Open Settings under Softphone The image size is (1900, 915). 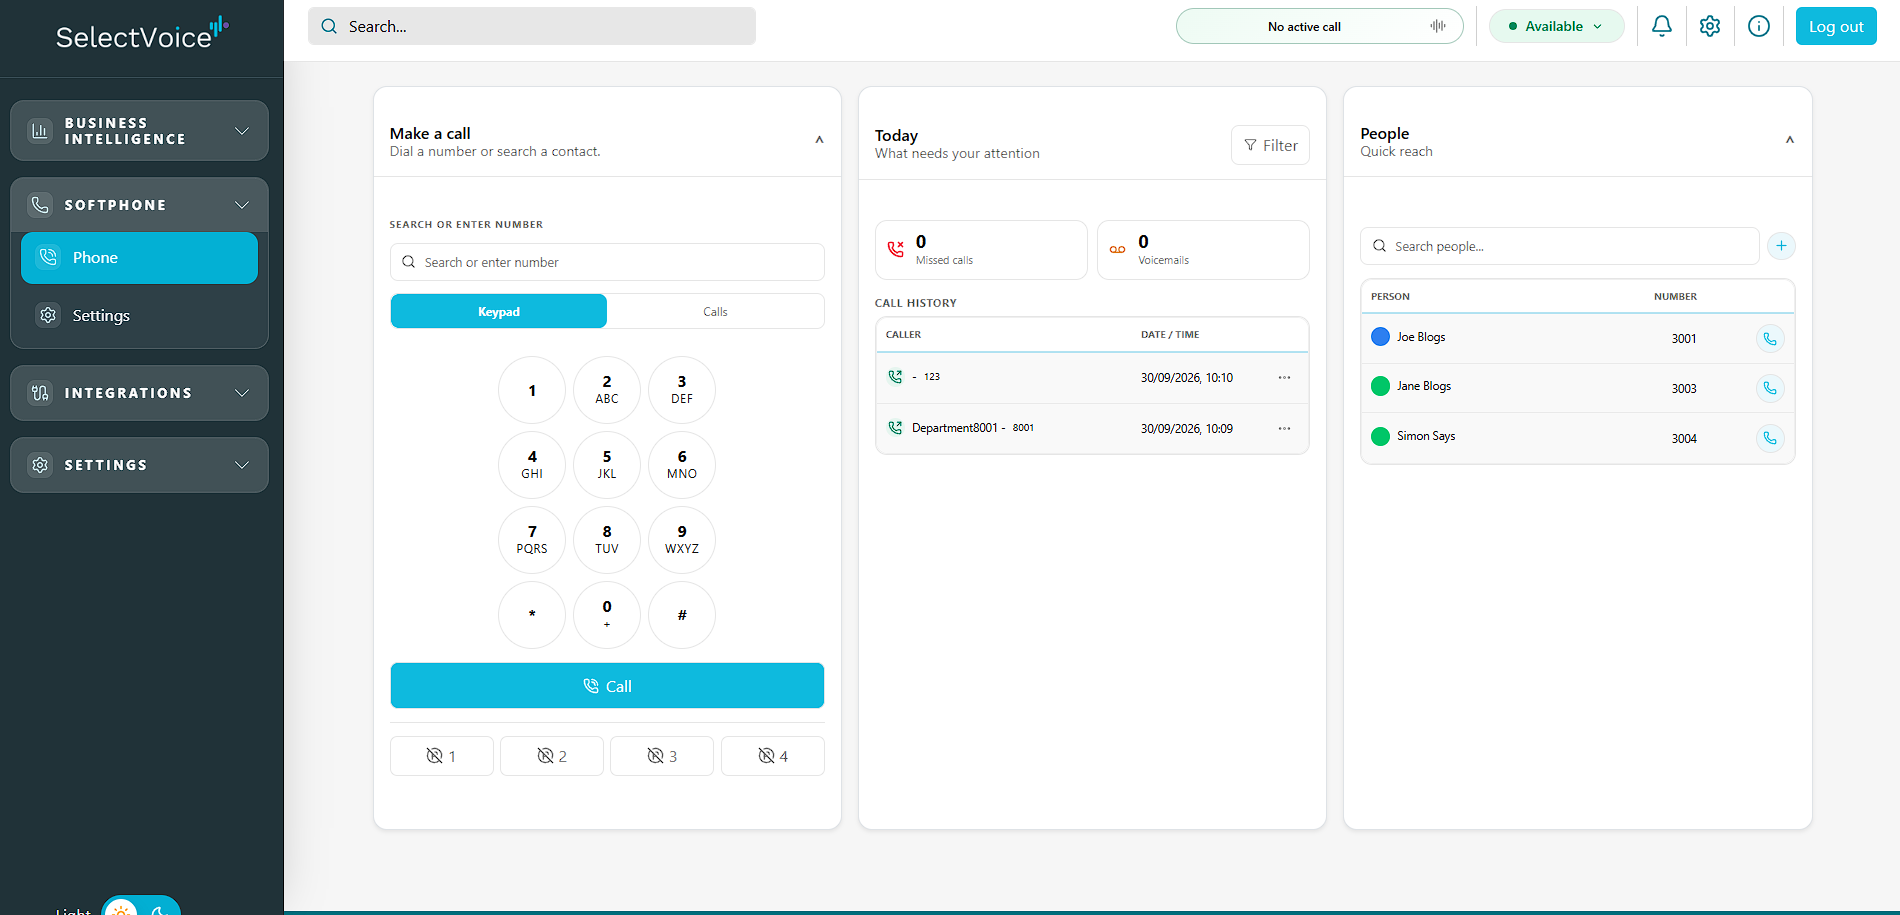click(139, 316)
